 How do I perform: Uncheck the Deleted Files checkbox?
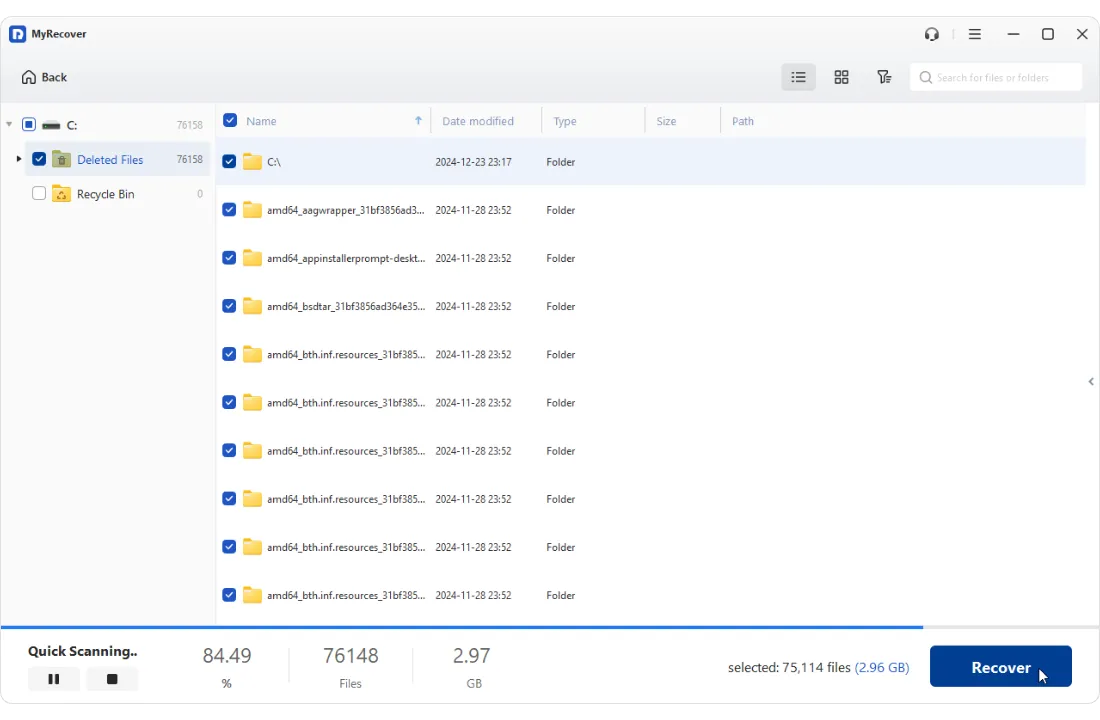39,159
